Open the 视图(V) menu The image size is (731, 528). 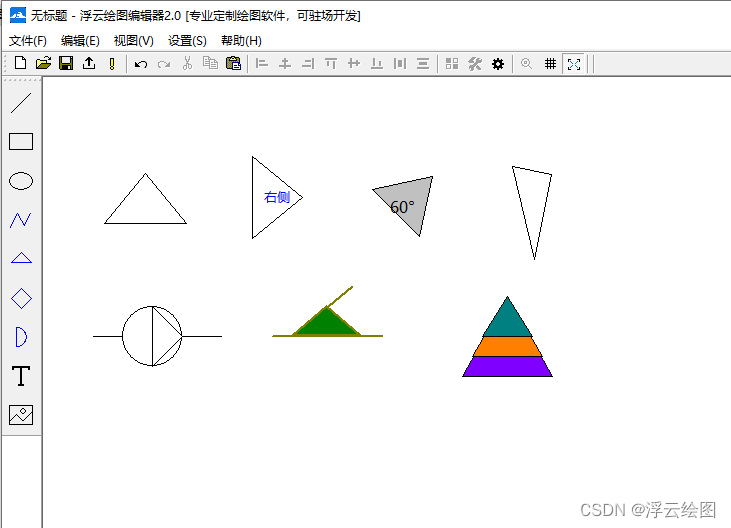pyautogui.click(x=134, y=41)
